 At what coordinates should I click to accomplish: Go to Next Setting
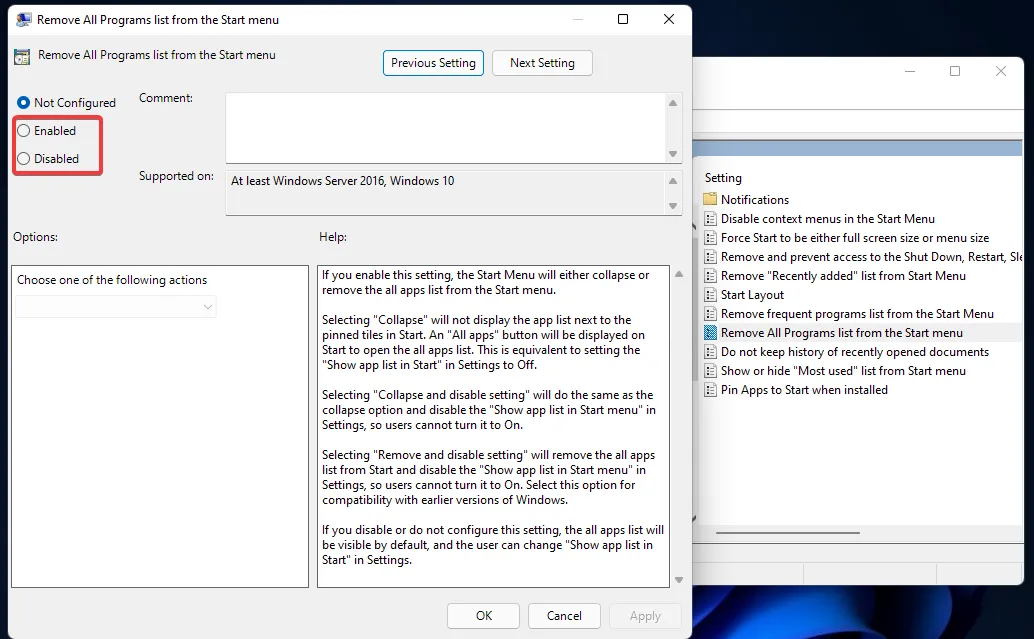tap(542, 63)
